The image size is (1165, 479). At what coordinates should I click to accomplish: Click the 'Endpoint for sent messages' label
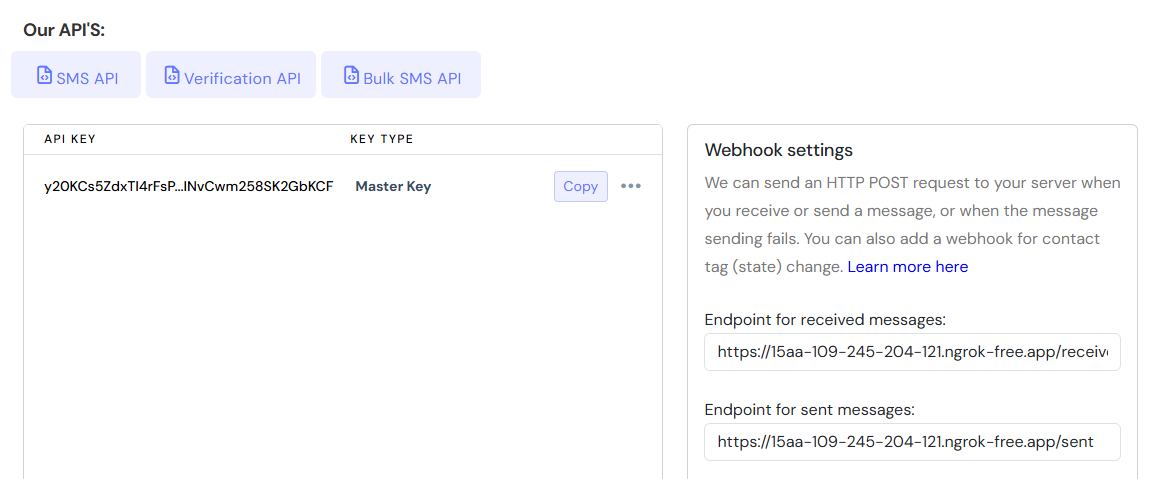809,409
